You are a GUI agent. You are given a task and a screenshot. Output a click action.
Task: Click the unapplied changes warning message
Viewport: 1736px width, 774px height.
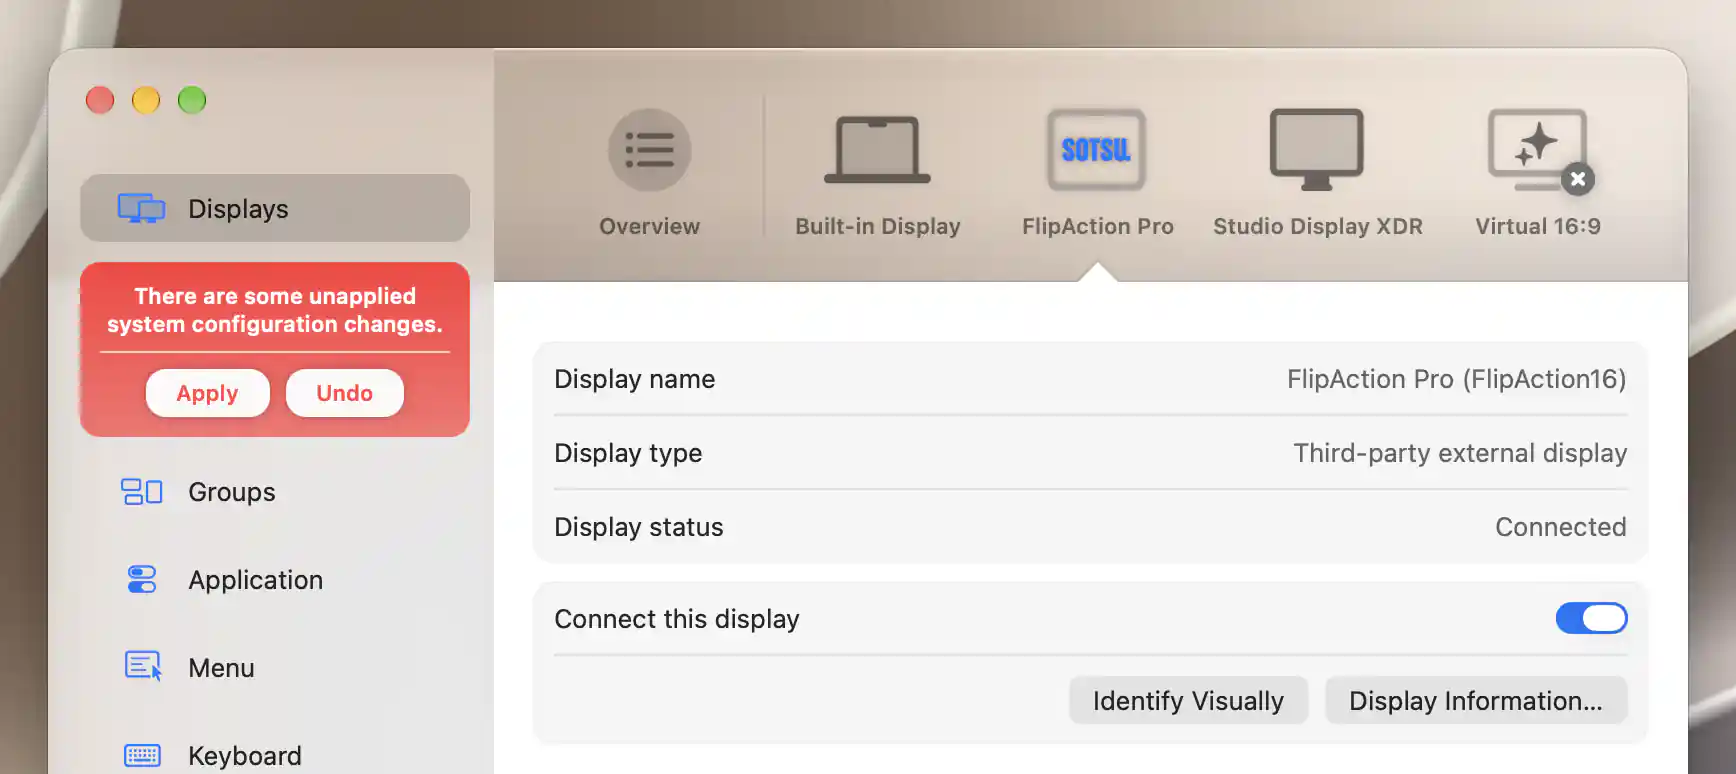[x=275, y=310]
